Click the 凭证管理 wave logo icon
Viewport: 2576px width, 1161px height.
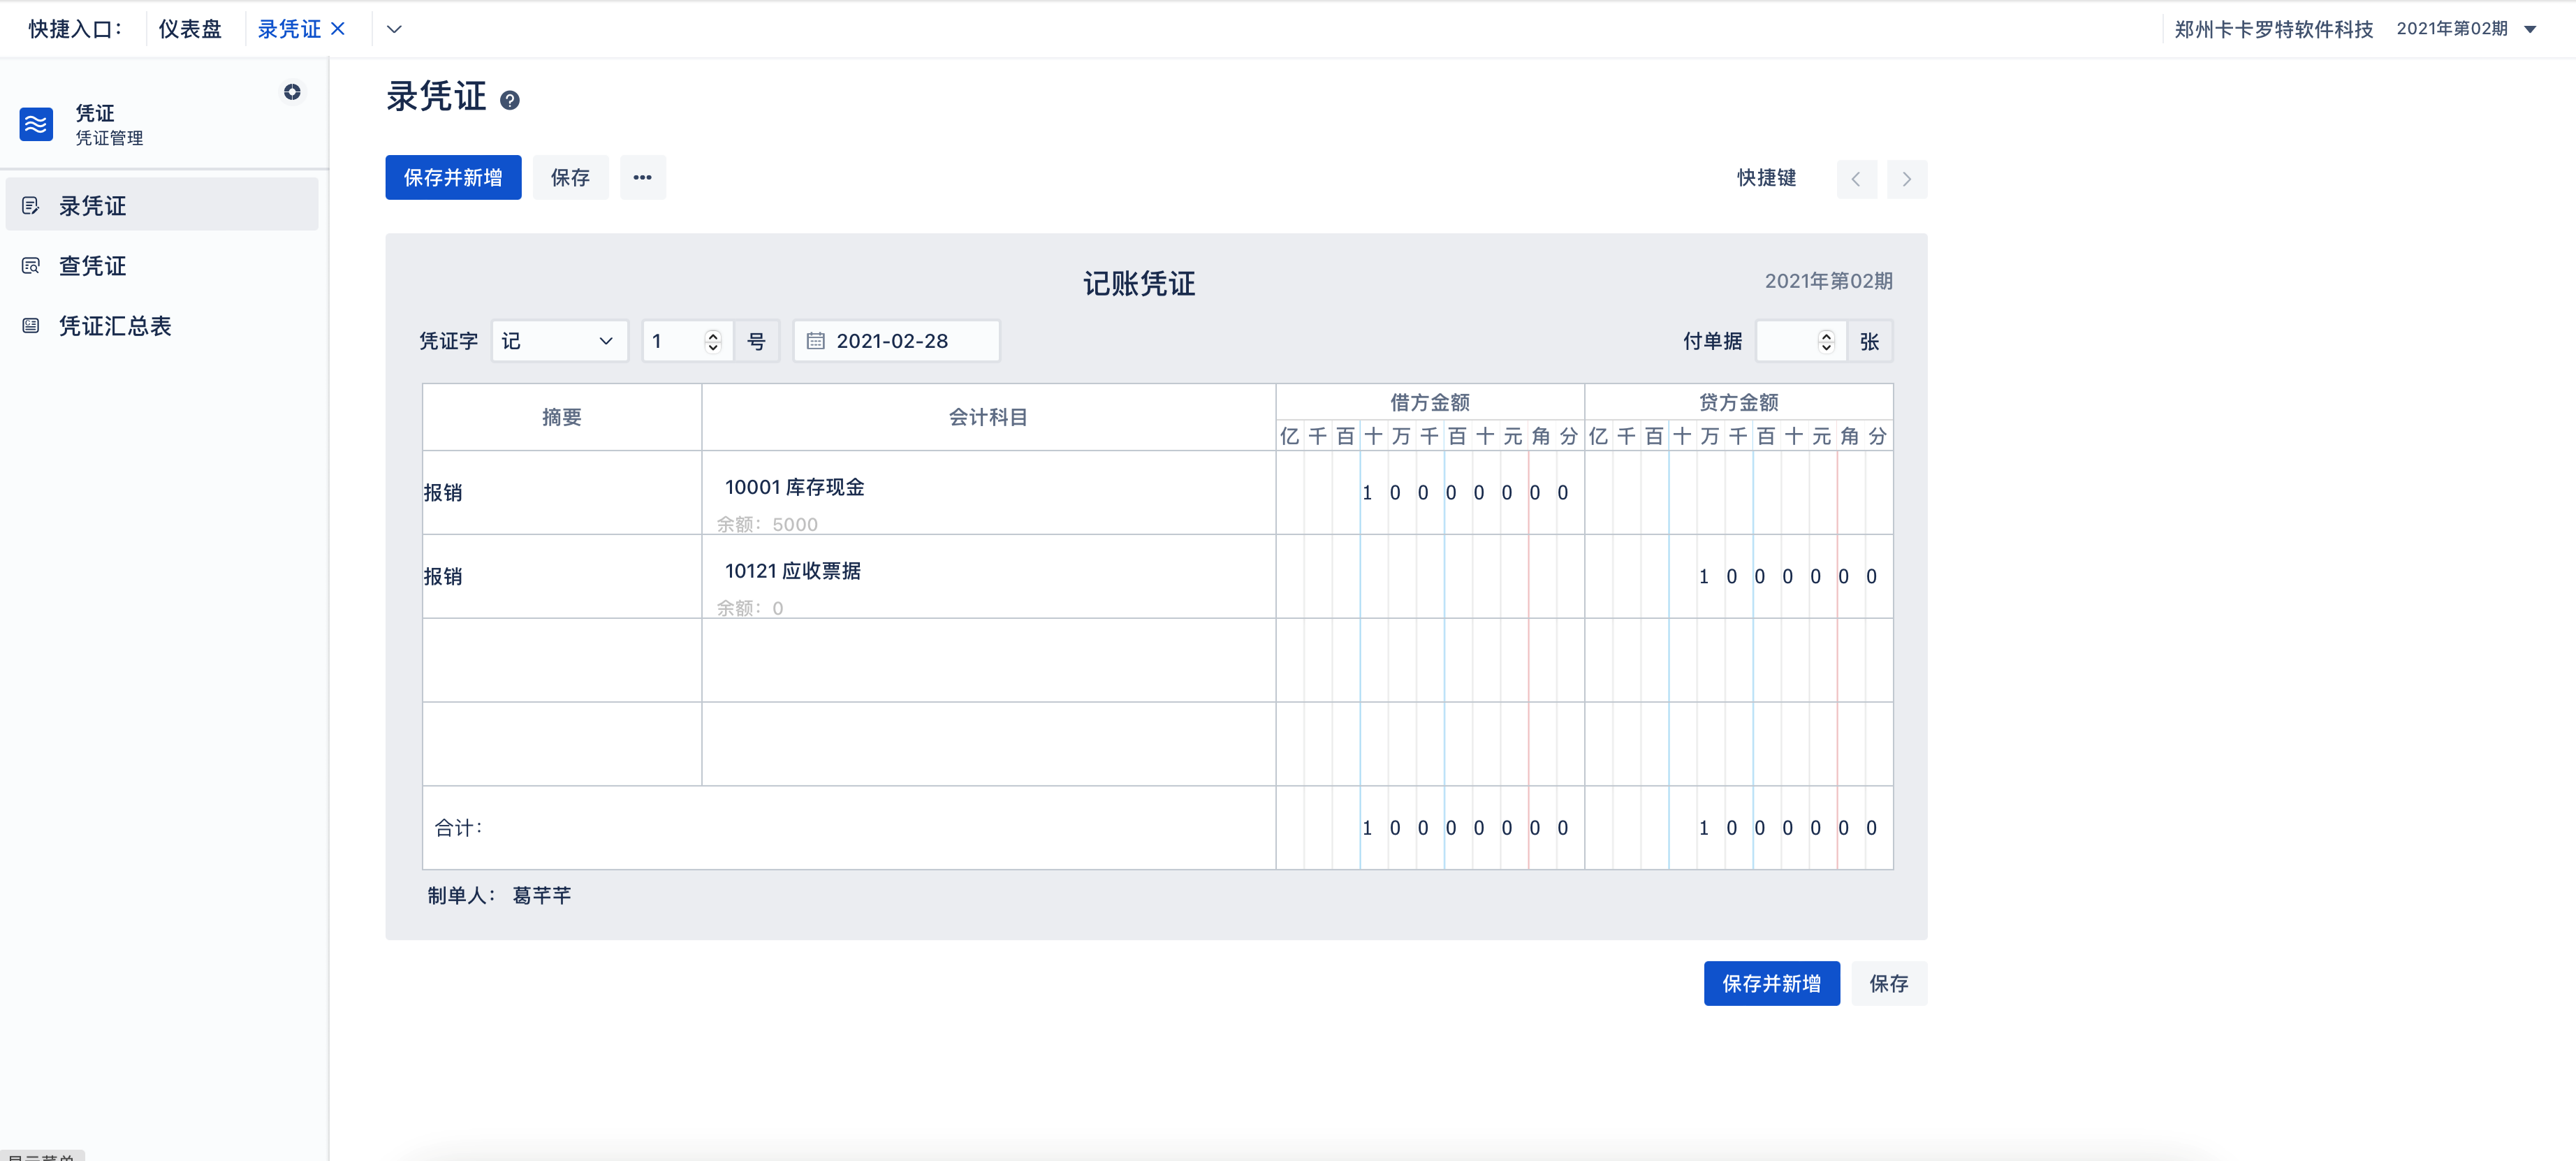(x=36, y=124)
